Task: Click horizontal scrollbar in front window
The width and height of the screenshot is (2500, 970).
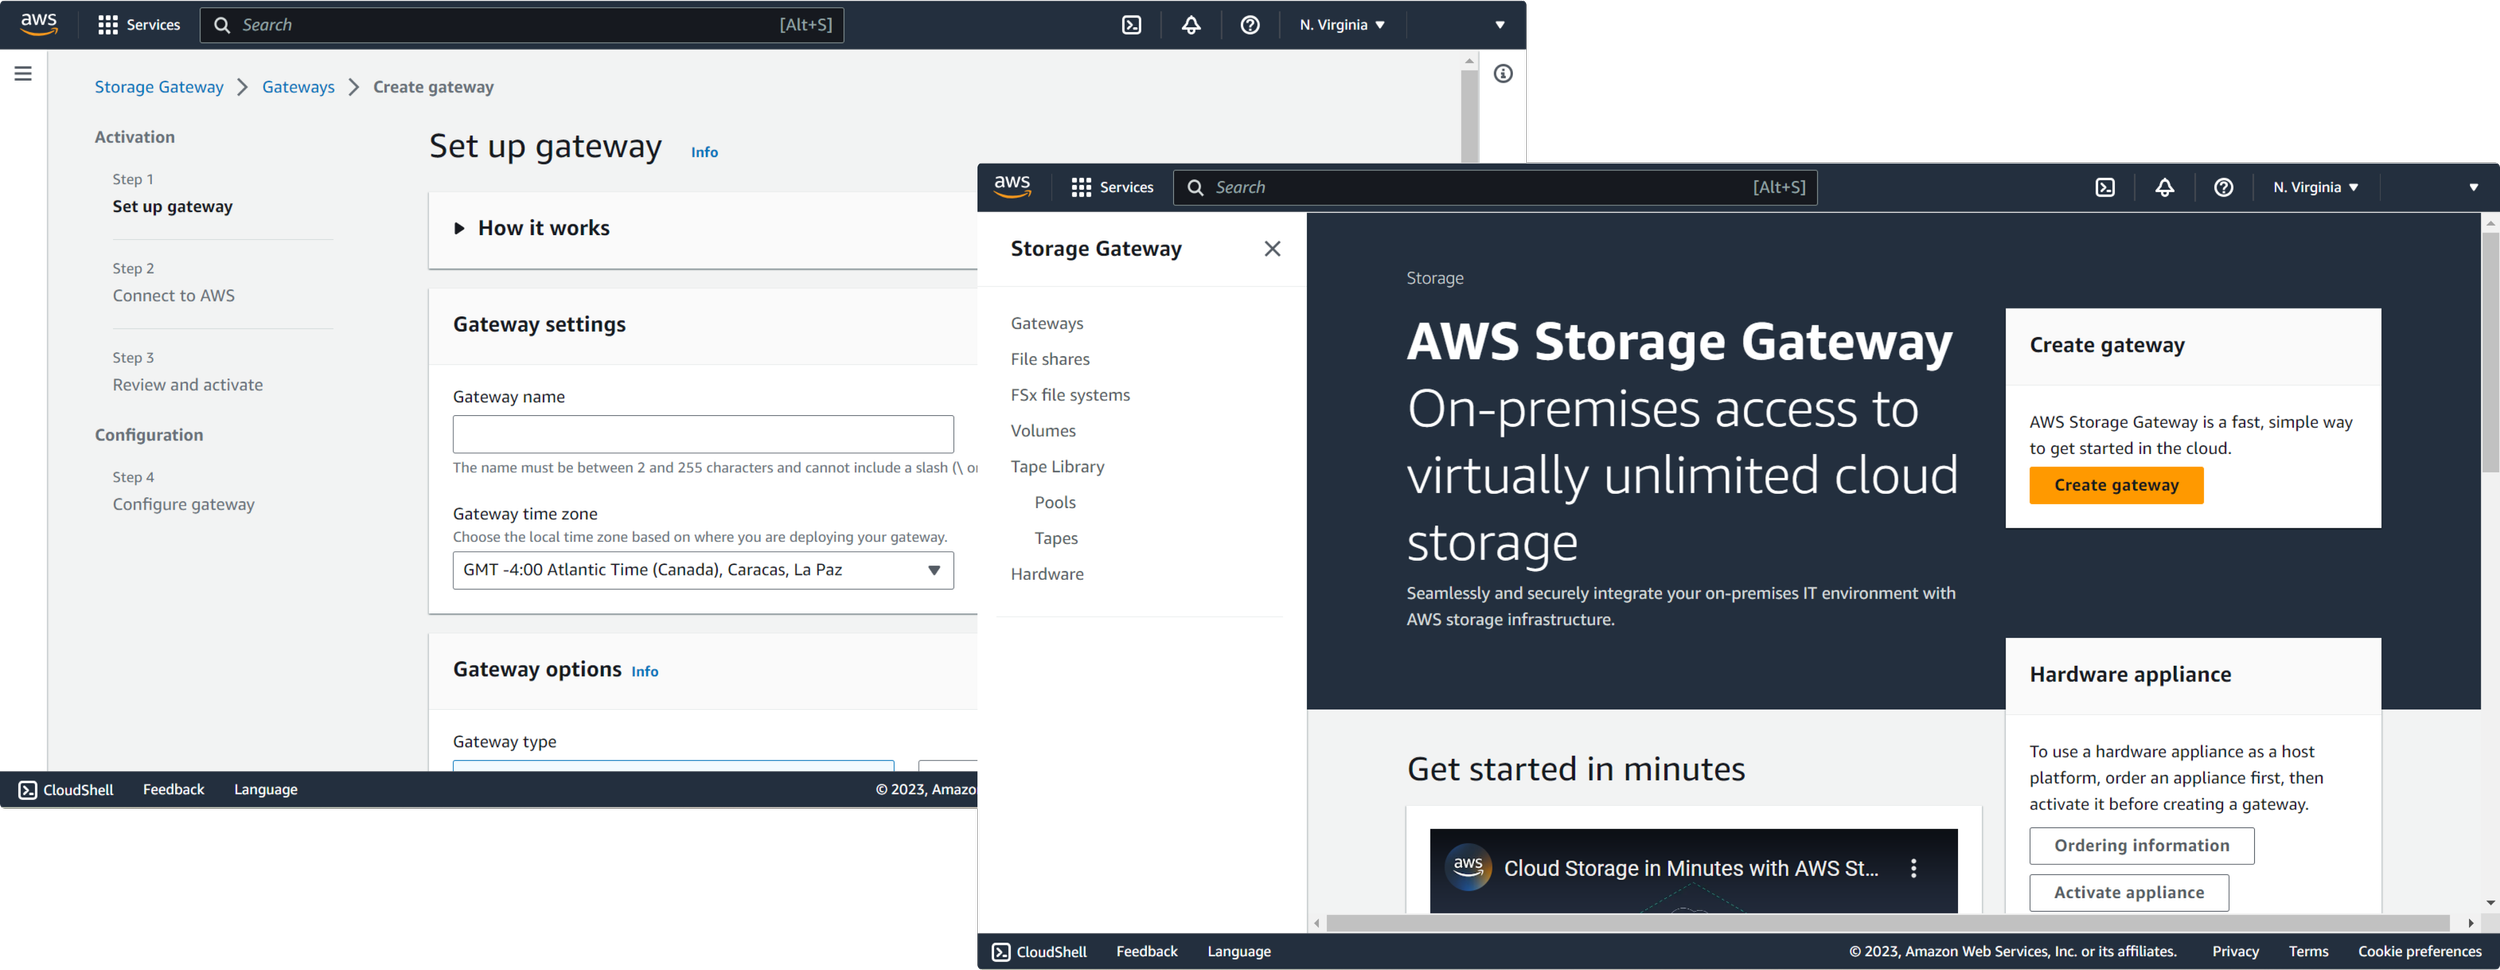Action: tap(1887, 923)
